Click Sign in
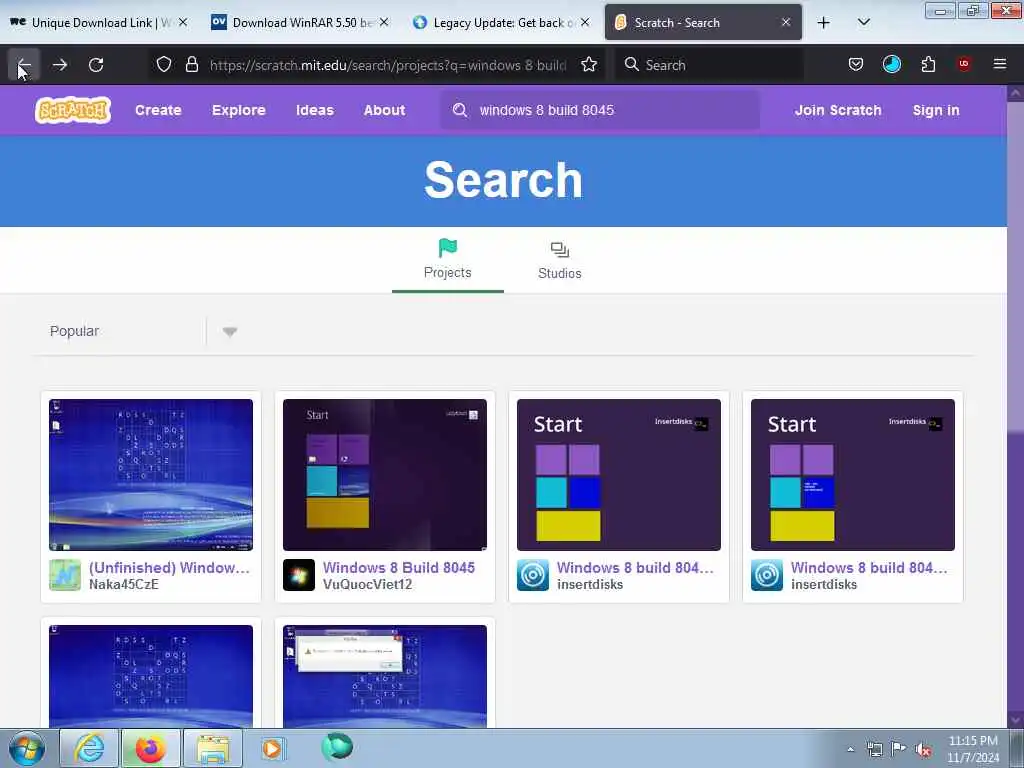Screen dimensions: 1024x768 936,110
